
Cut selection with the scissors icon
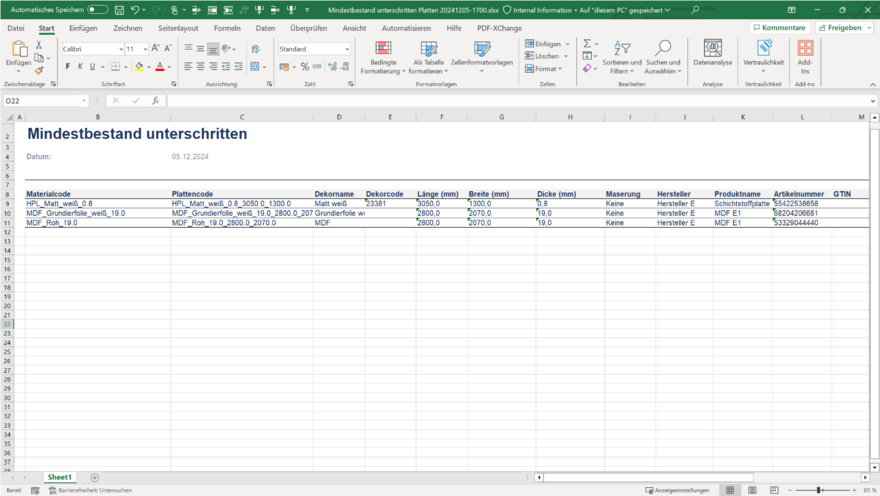pos(39,45)
